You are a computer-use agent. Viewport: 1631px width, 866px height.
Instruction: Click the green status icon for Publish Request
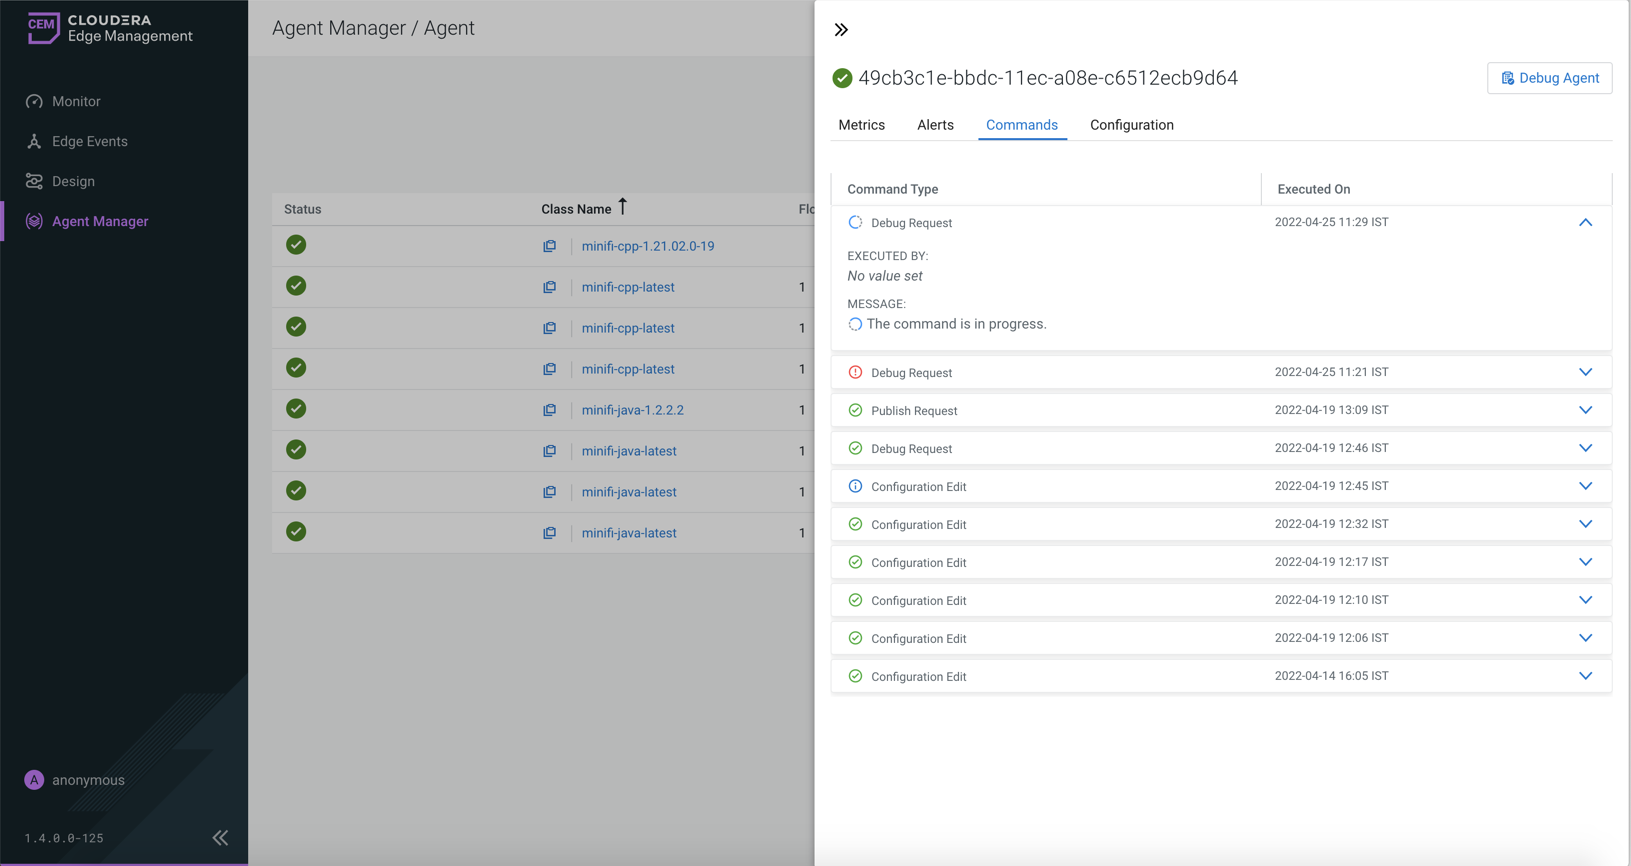coord(855,410)
